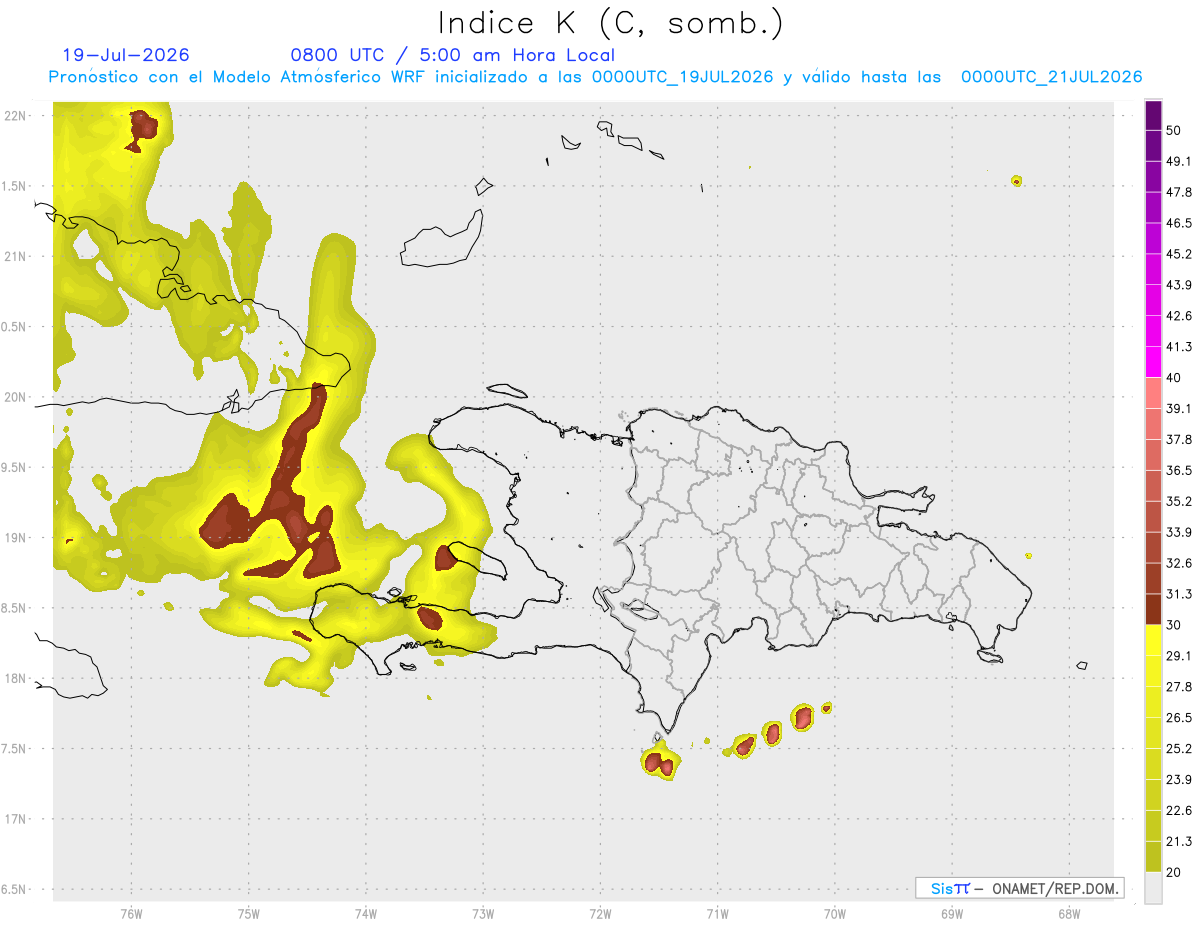Click the colorbar value "35.2"
The height and width of the screenshot is (927, 1200).
(1179, 502)
